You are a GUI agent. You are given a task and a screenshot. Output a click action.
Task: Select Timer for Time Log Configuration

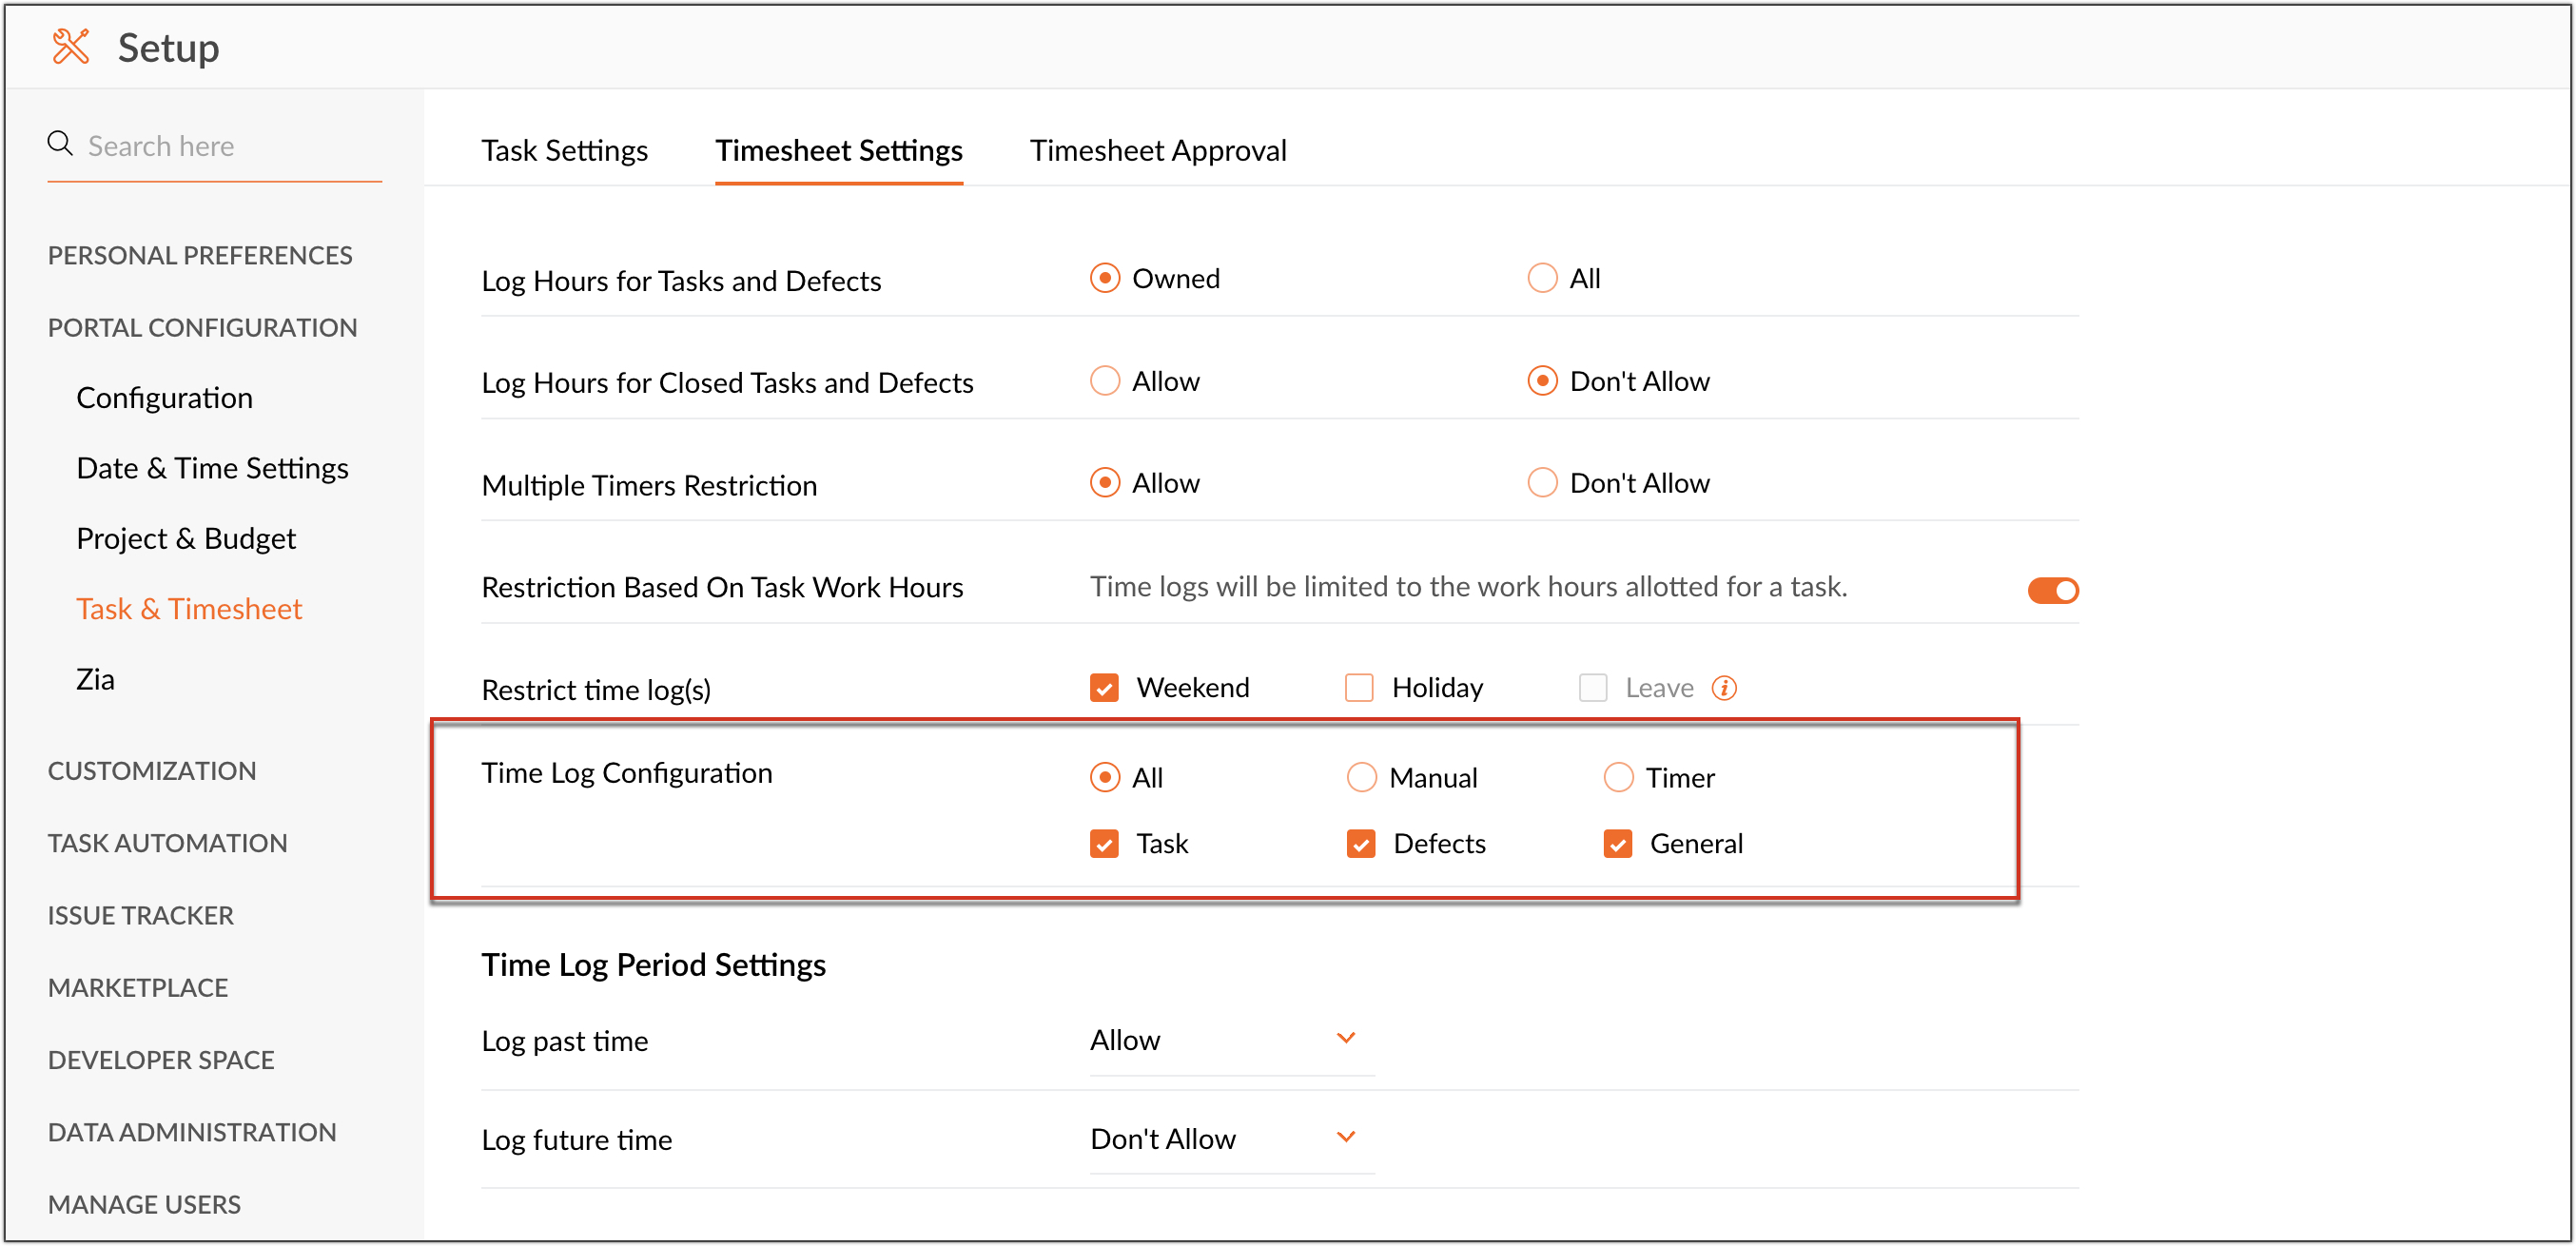[x=1618, y=777]
